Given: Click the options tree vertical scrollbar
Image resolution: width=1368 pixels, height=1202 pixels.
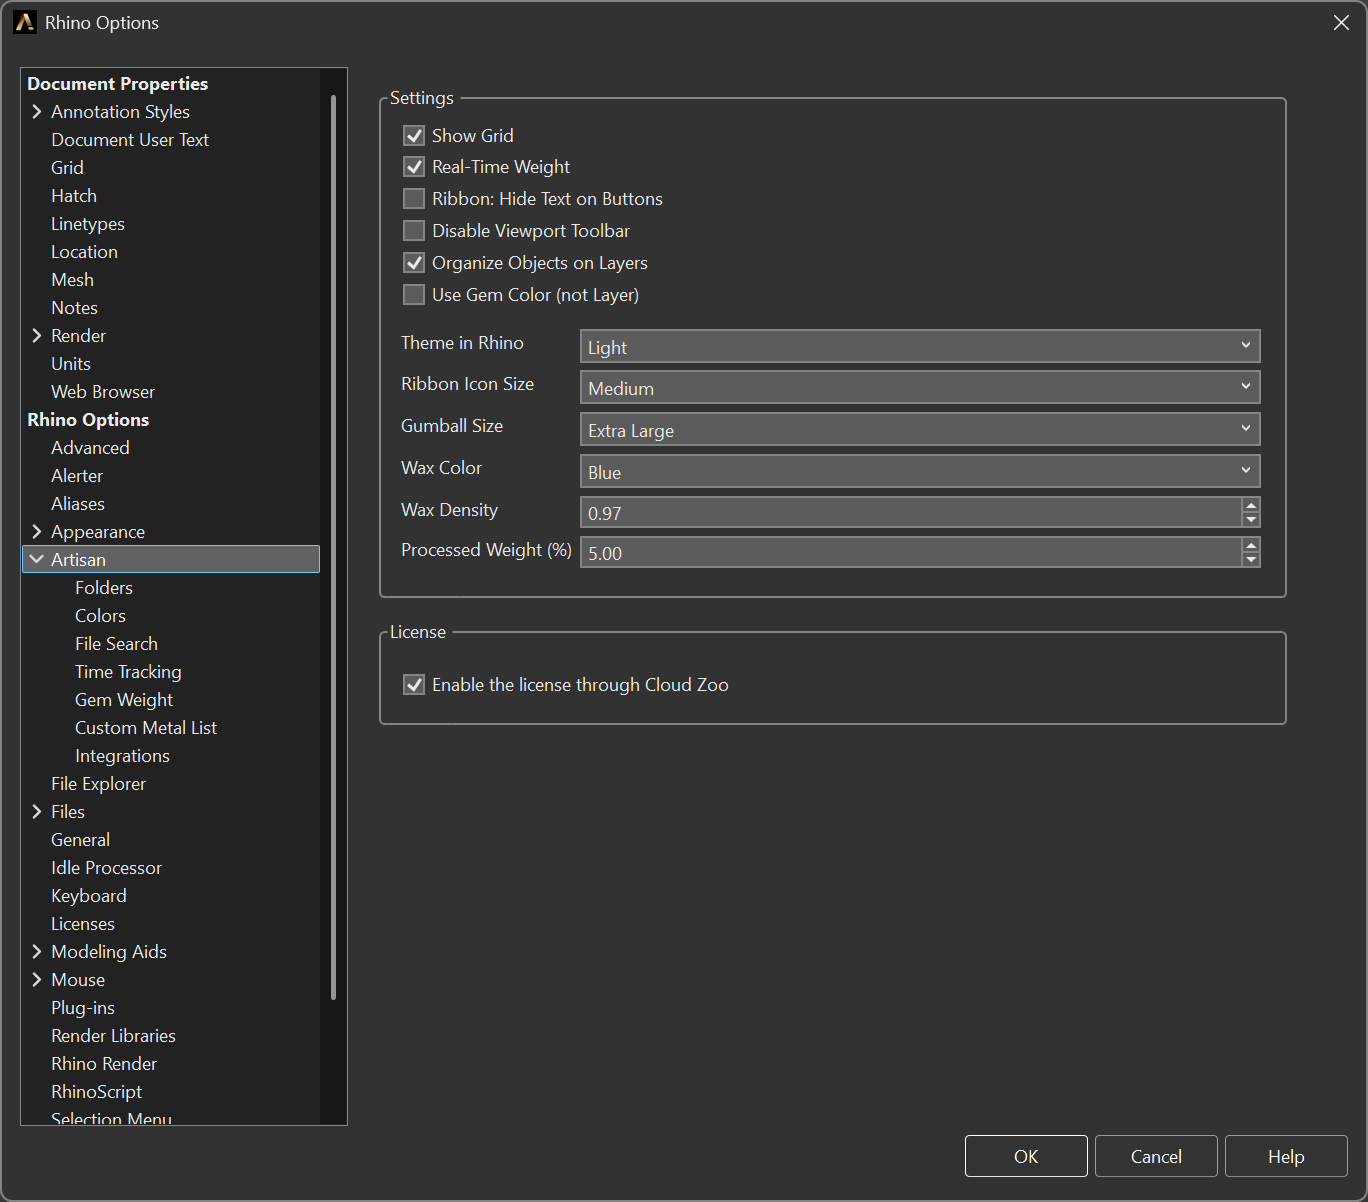Looking at the screenshot, I should pos(333,547).
